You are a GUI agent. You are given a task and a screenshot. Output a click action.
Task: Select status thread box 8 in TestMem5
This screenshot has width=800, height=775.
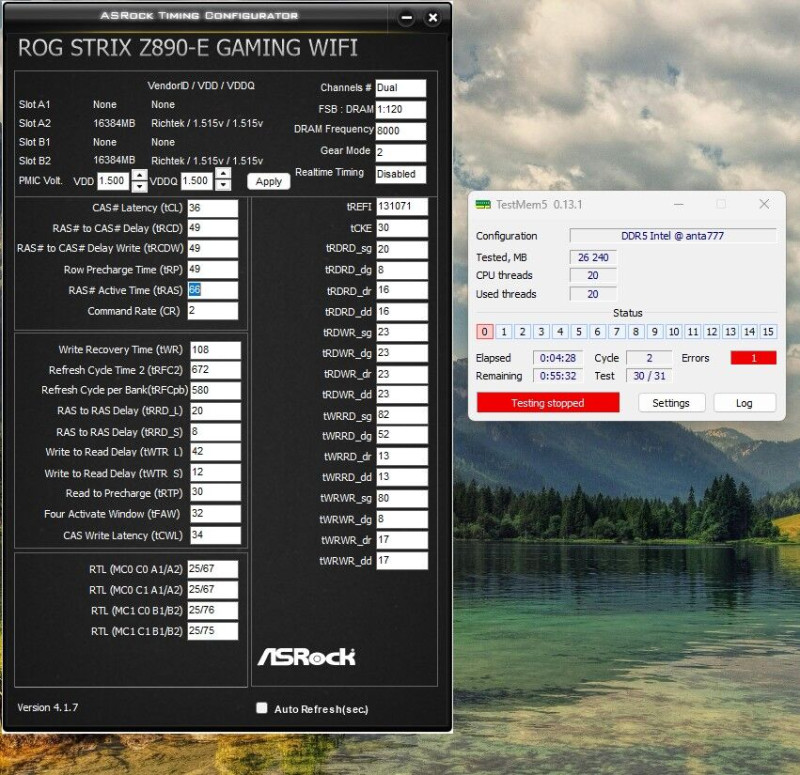(x=636, y=332)
